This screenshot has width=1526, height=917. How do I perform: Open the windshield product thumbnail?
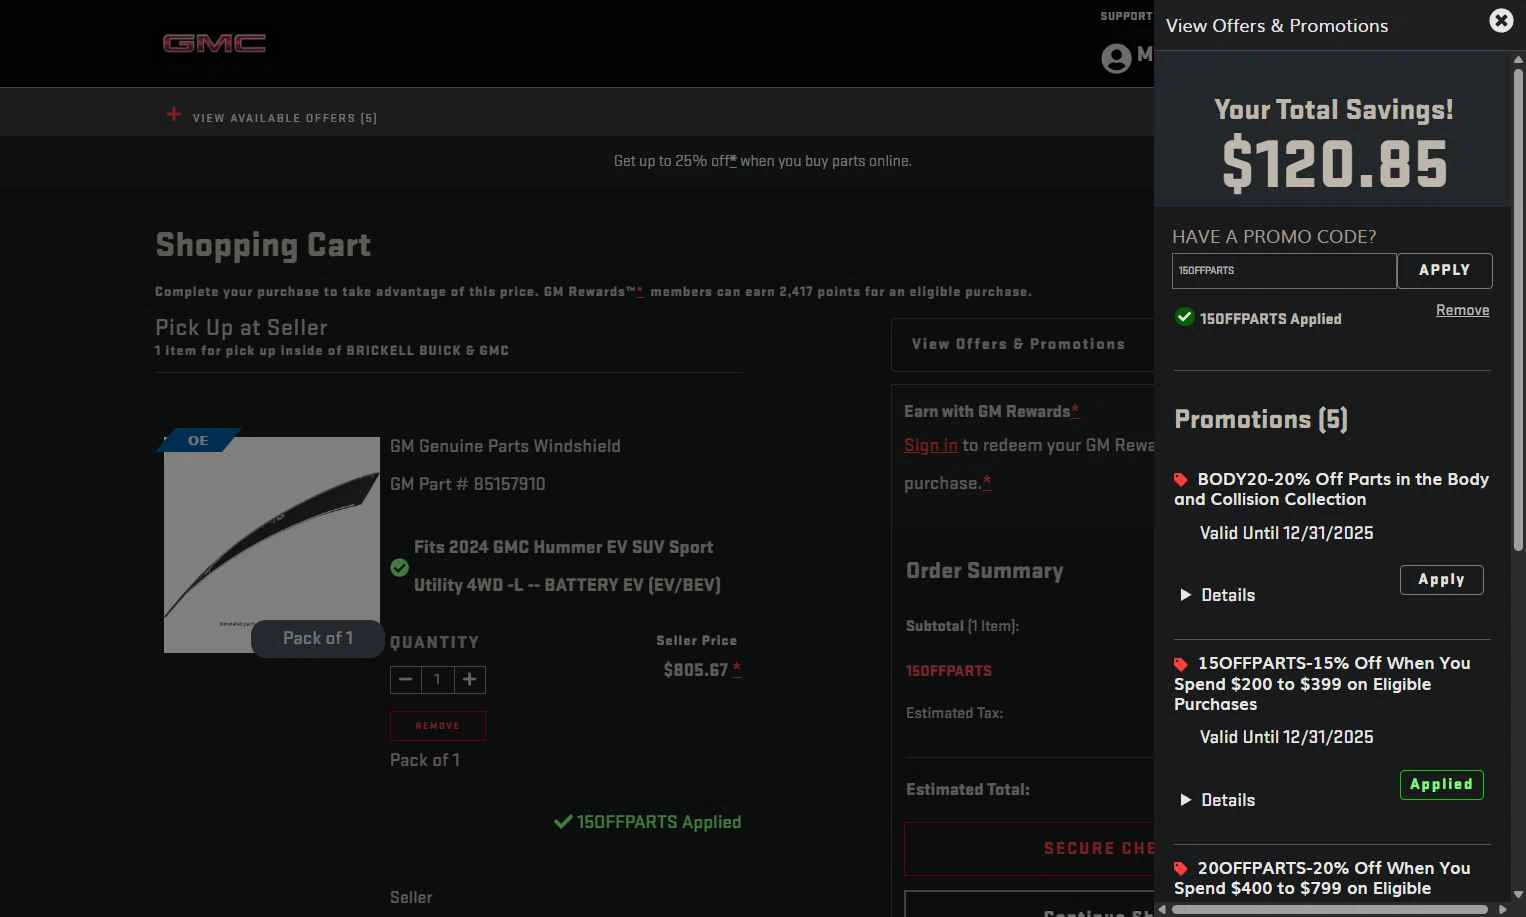(272, 545)
